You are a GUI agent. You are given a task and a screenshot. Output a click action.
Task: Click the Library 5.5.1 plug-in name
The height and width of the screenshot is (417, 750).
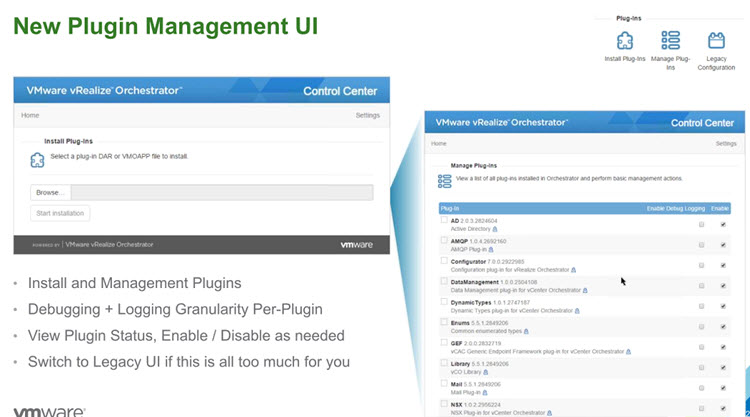(480, 364)
